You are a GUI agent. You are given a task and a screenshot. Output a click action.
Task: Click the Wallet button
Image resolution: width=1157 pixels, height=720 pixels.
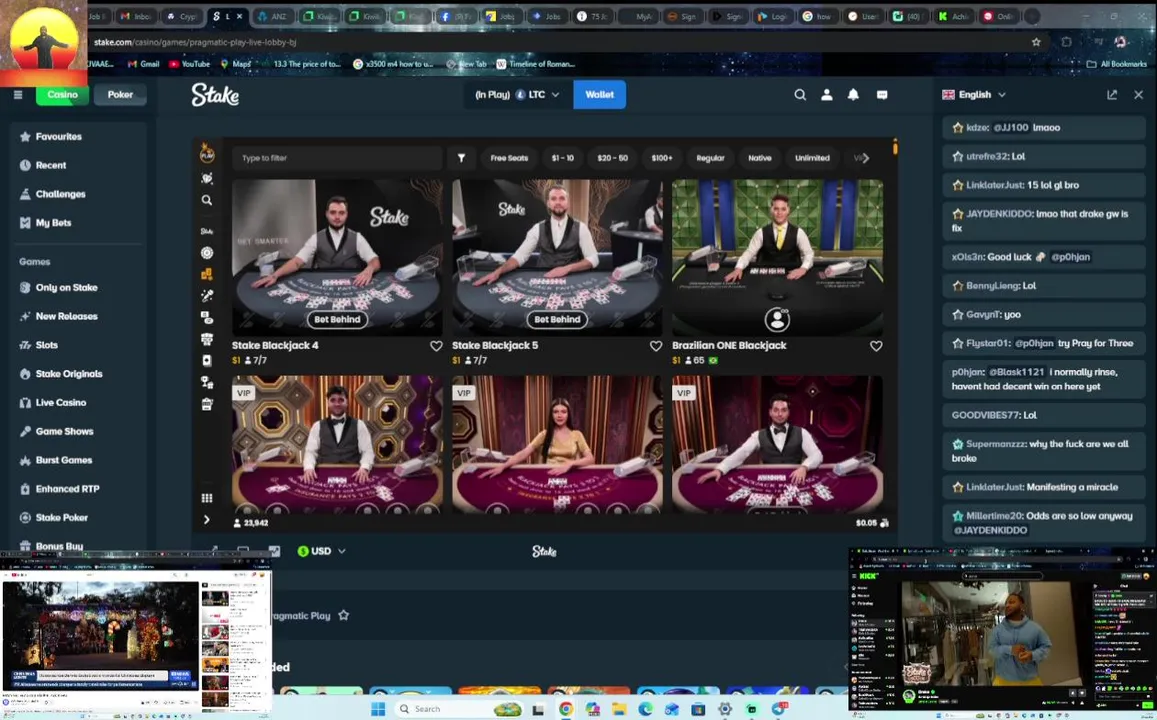pyautogui.click(x=599, y=94)
